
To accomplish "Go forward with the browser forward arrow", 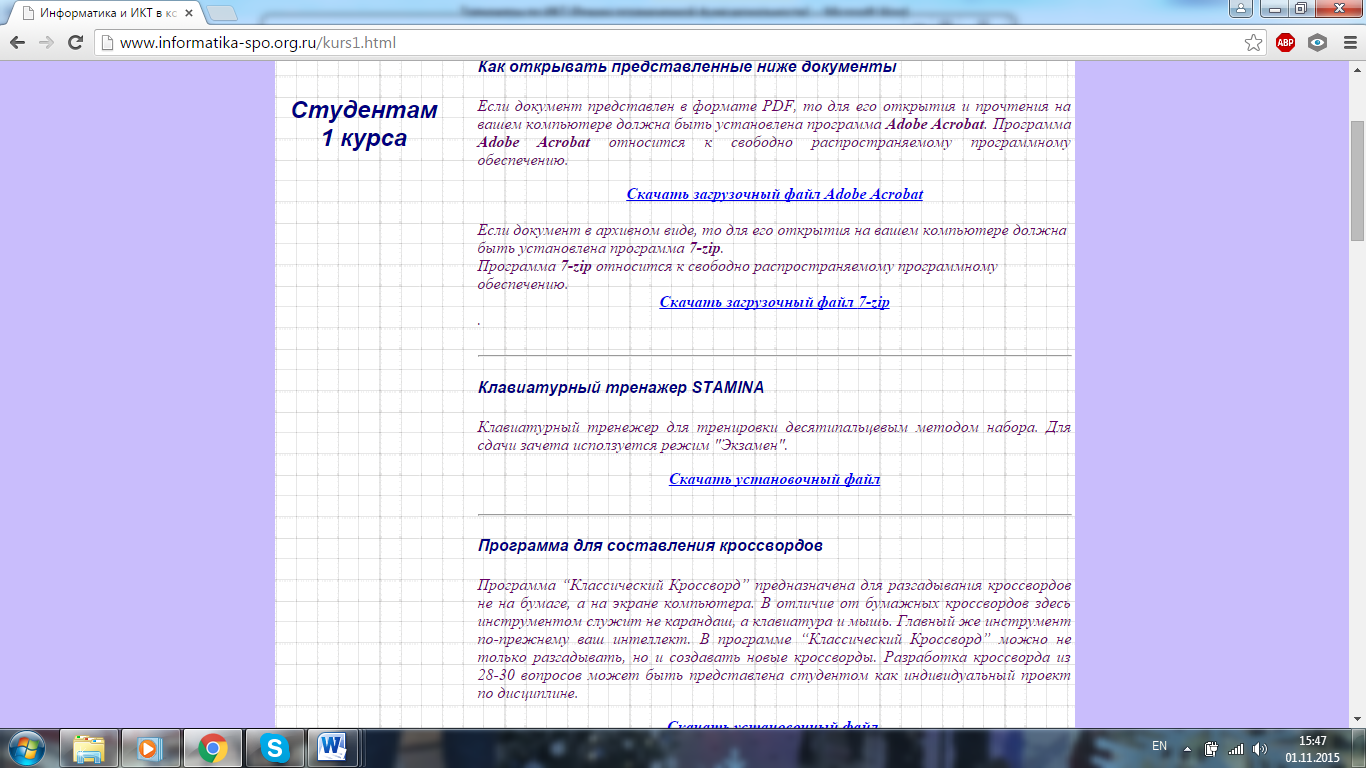I will pos(46,43).
